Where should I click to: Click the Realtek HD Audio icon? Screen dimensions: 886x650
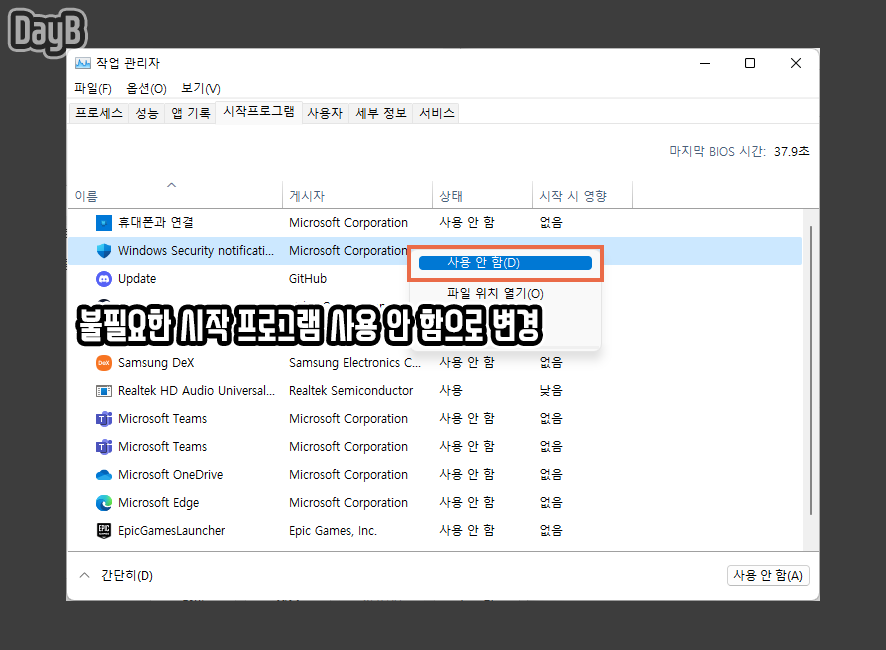pyautogui.click(x=104, y=391)
